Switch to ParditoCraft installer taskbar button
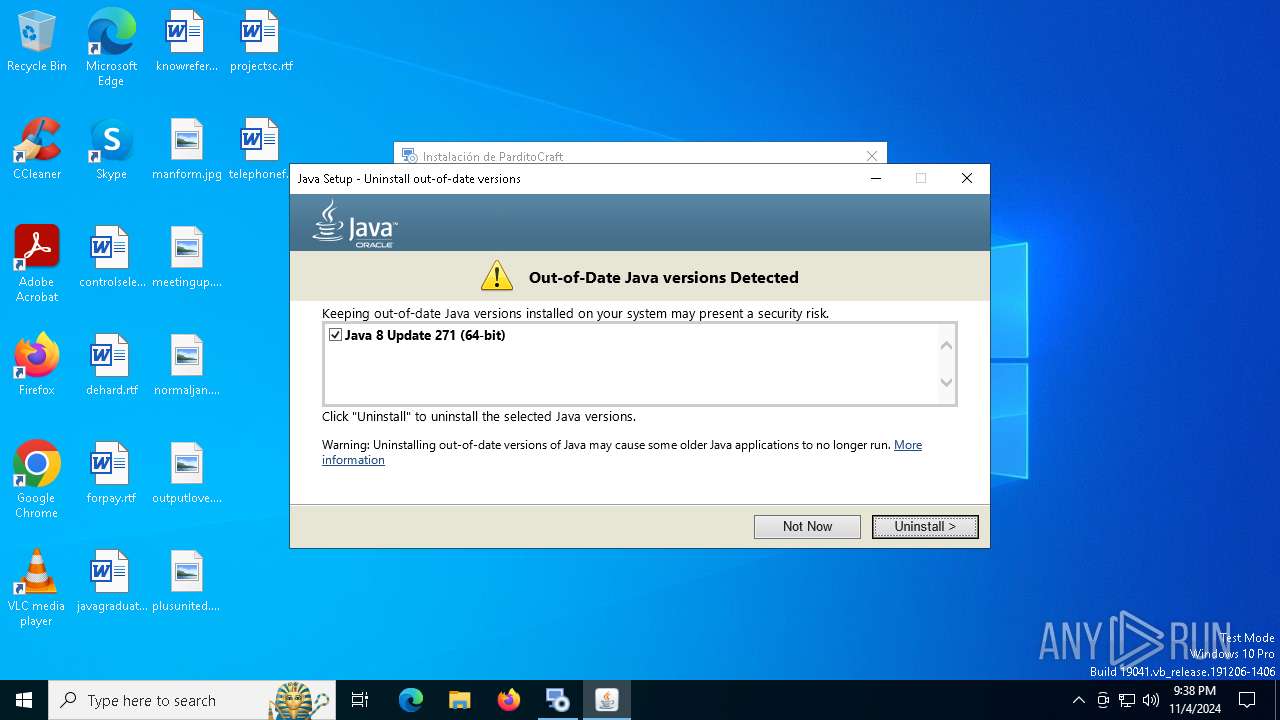Image resolution: width=1280 pixels, height=720 pixels. [558, 700]
